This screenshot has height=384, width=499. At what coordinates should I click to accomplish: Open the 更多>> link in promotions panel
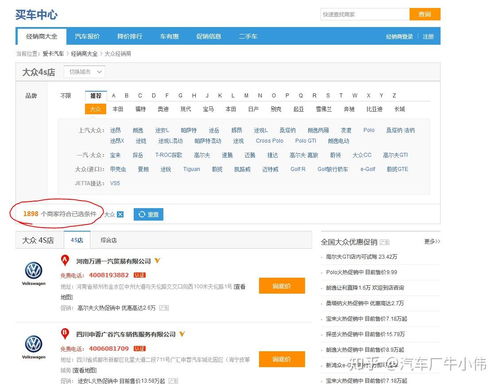tap(432, 241)
